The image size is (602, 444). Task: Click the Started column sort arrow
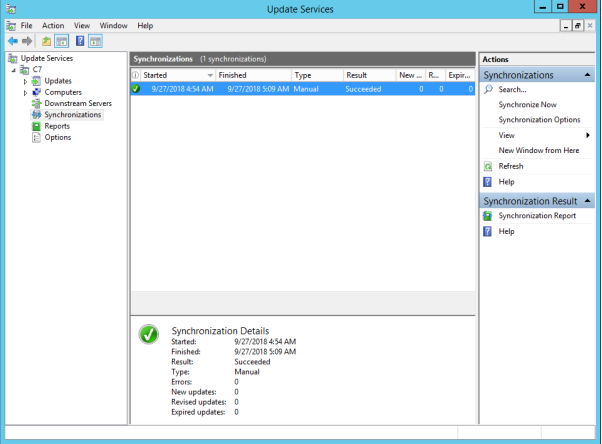(x=210, y=75)
